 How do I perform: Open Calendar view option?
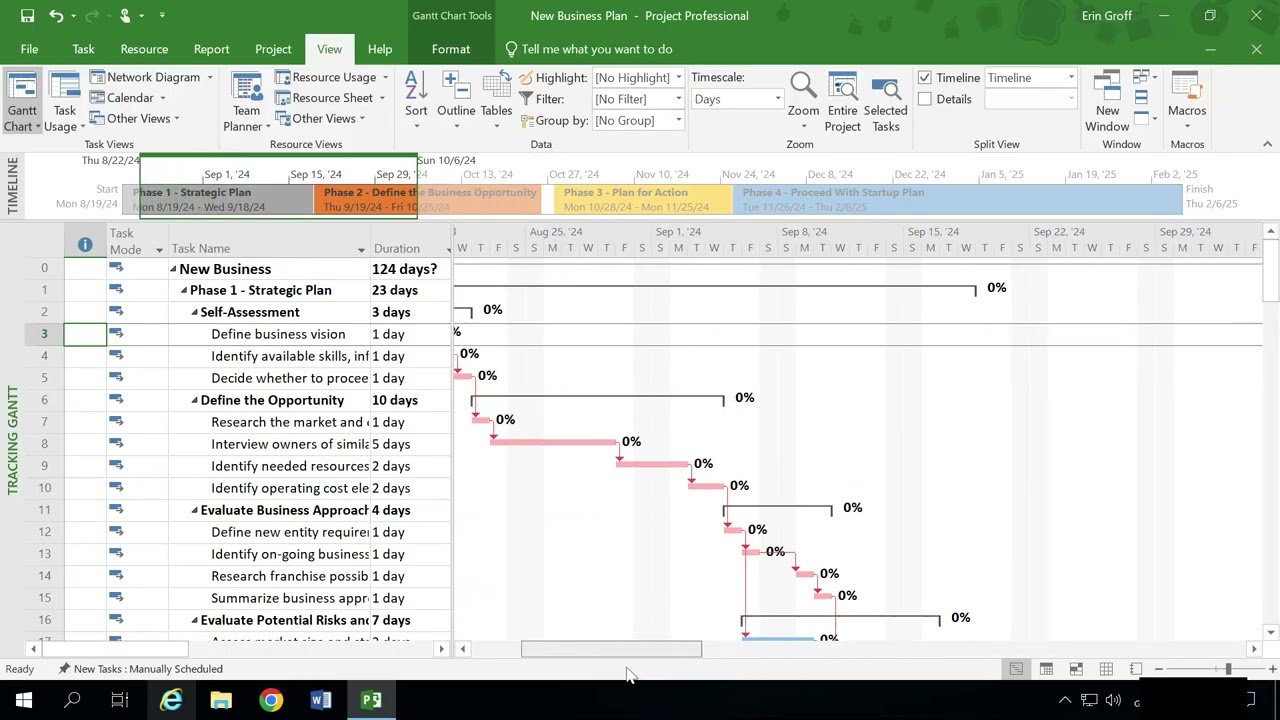click(x=128, y=98)
